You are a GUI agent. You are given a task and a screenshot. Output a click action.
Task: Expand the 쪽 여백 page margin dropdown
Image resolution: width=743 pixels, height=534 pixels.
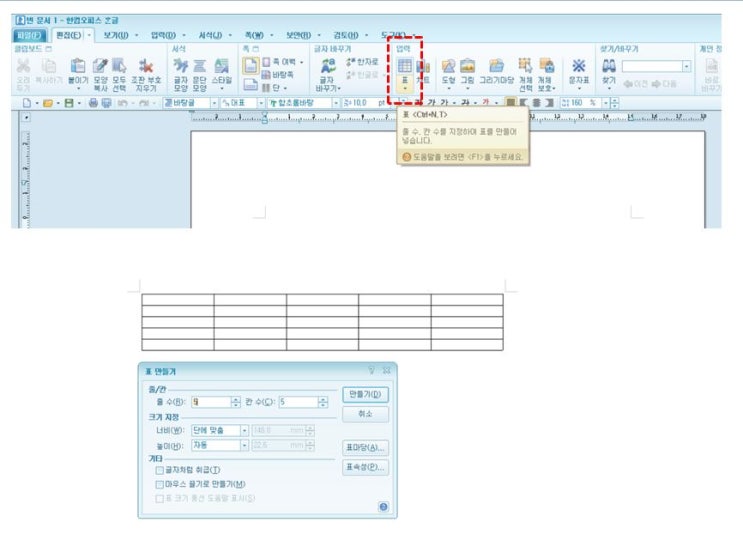point(301,62)
